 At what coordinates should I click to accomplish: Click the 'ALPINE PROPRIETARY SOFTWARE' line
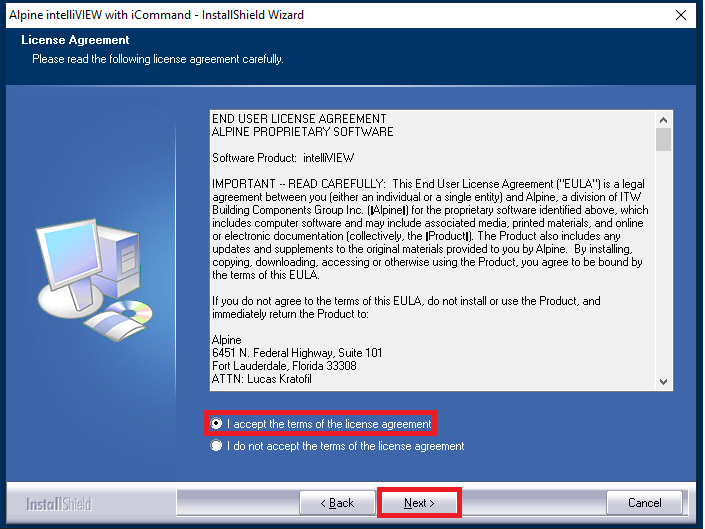click(x=303, y=132)
